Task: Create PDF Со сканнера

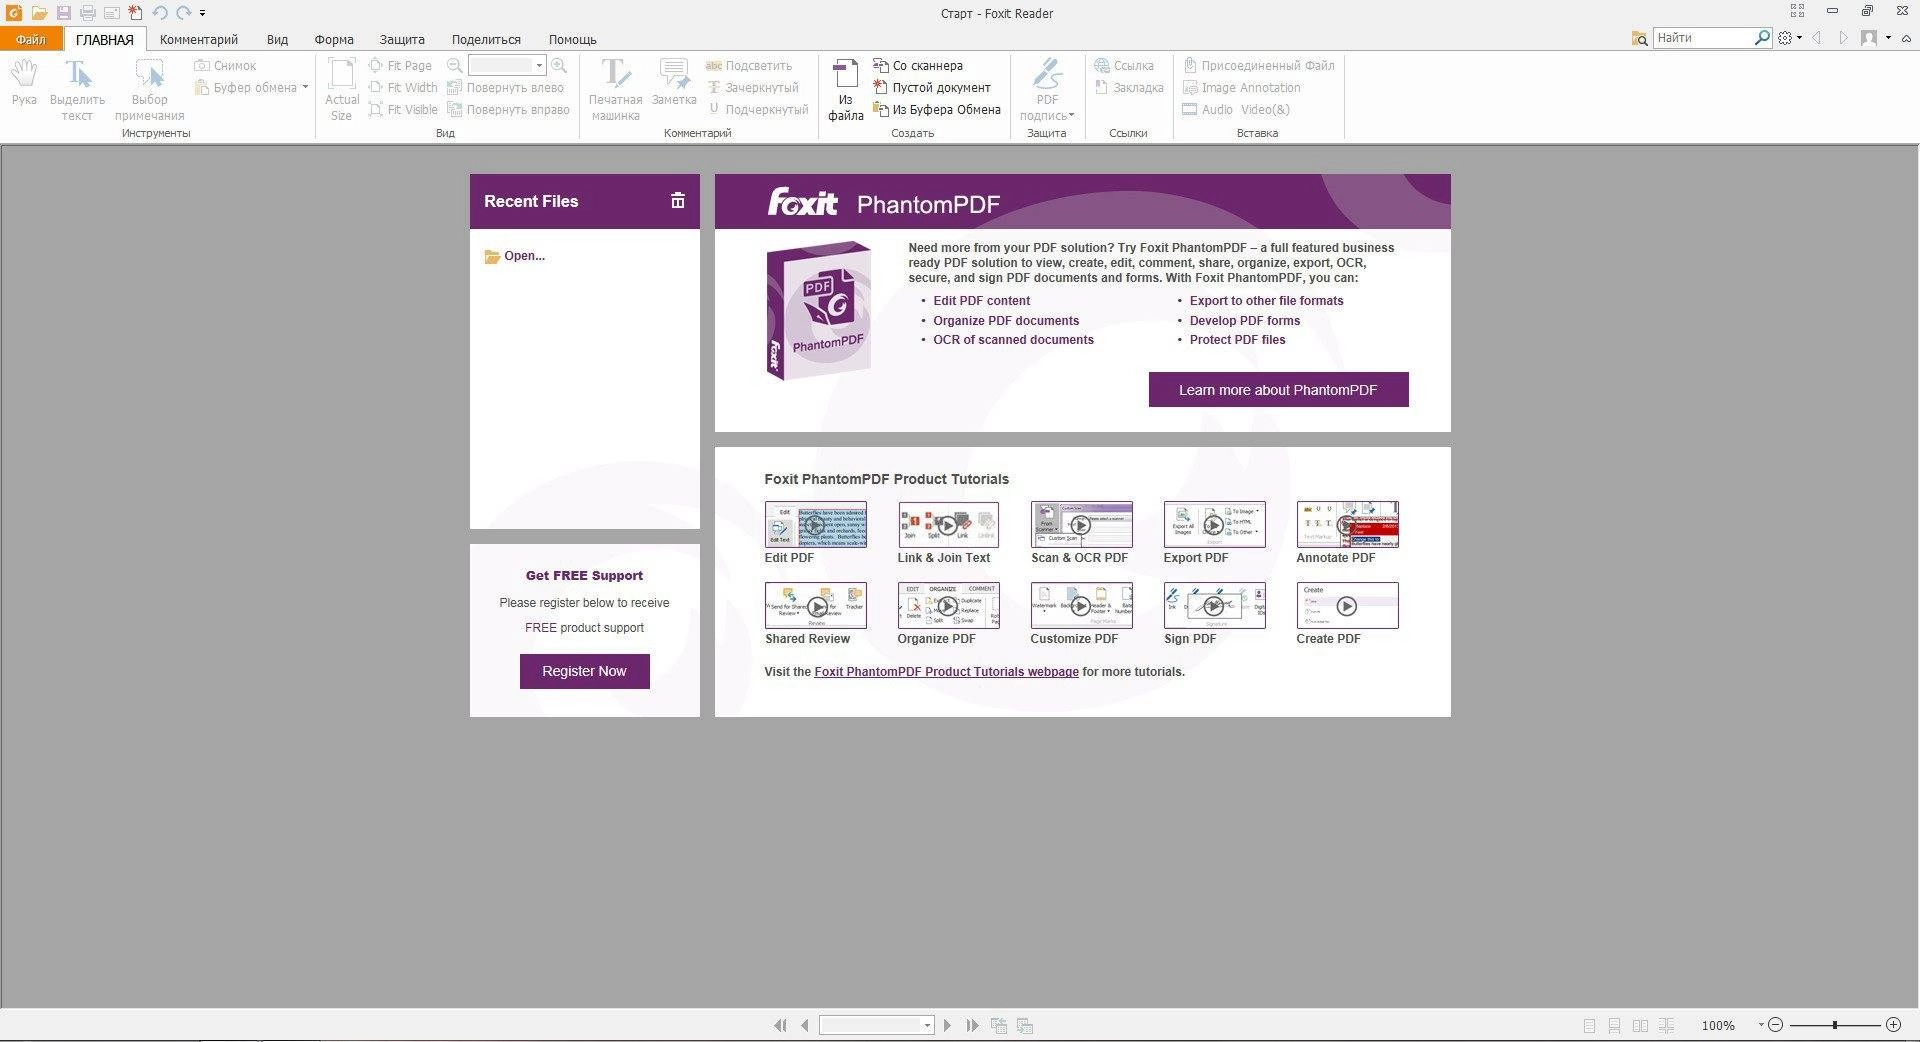Action: [918, 66]
